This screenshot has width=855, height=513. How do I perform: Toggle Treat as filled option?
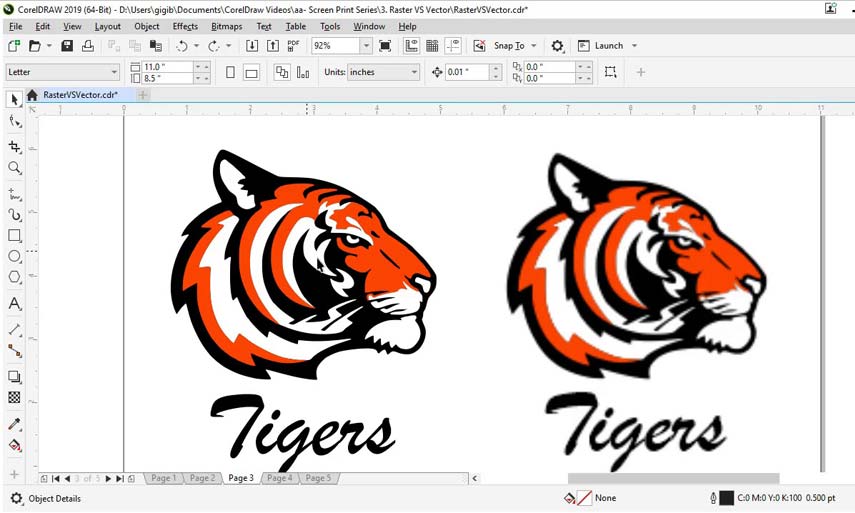click(610, 72)
